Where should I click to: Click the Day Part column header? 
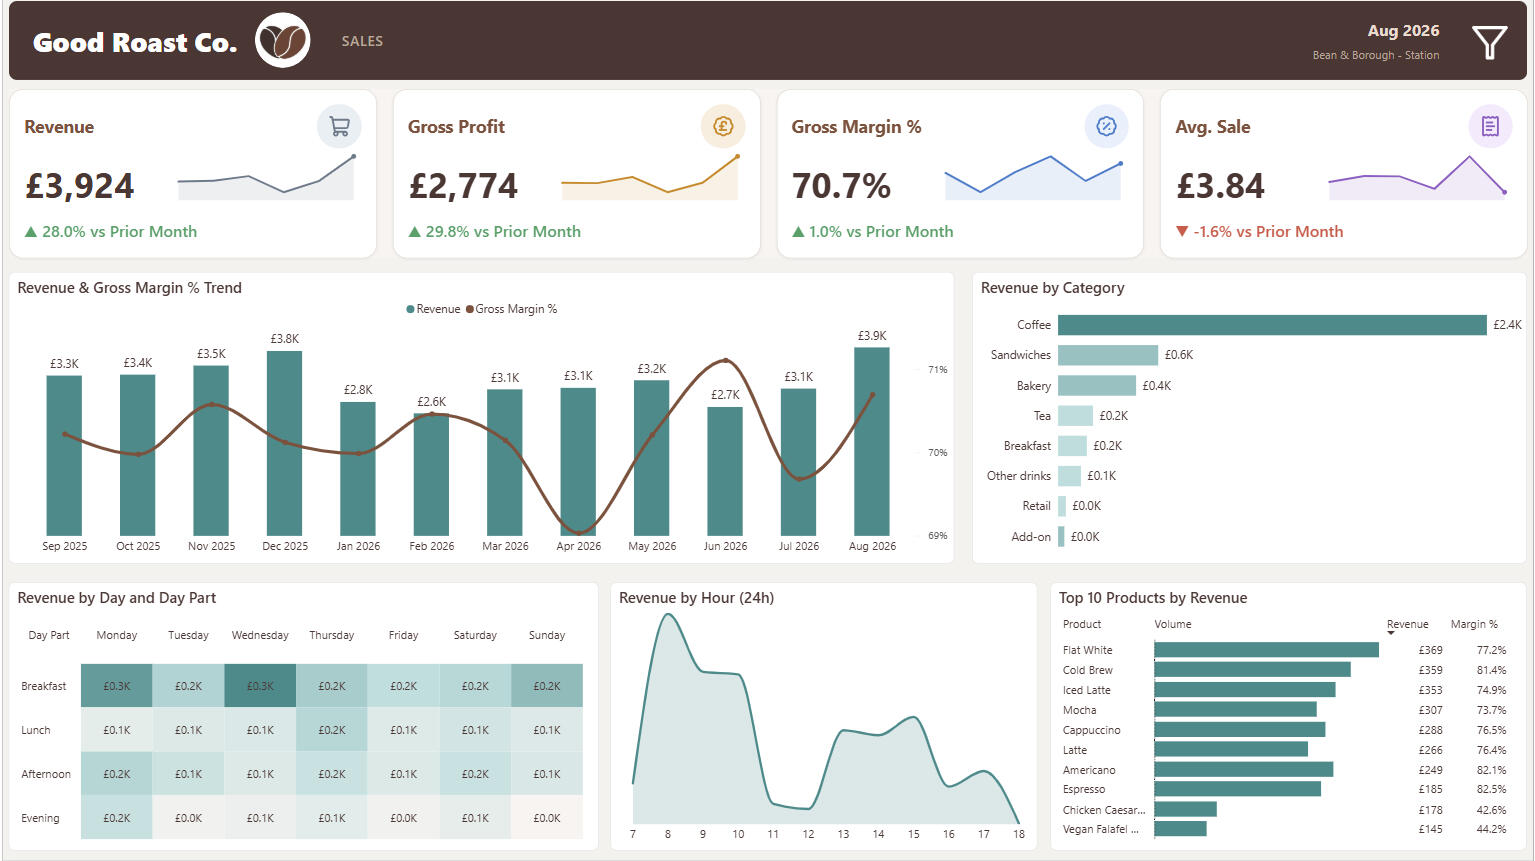49,635
